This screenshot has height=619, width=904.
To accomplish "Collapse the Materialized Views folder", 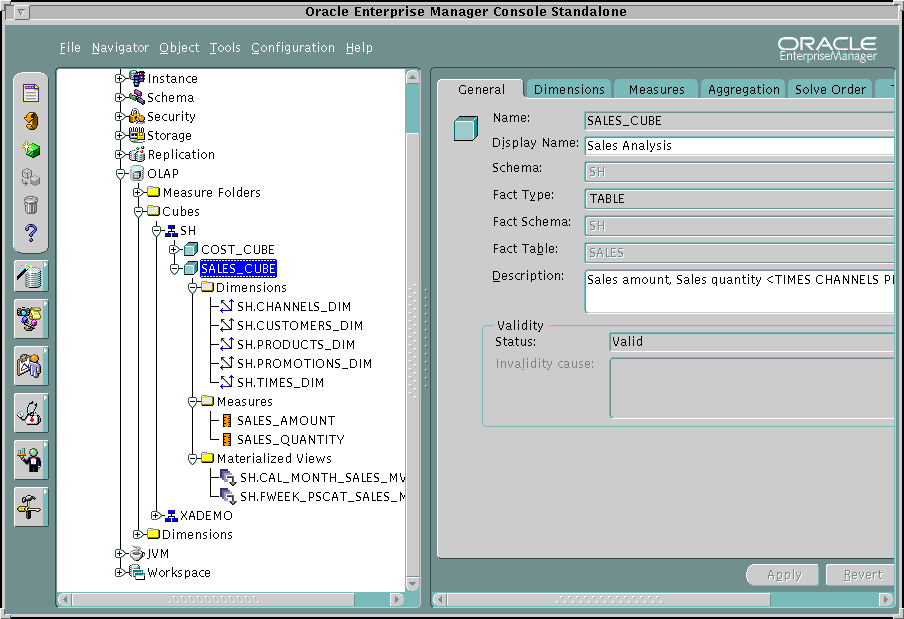I will point(192,458).
